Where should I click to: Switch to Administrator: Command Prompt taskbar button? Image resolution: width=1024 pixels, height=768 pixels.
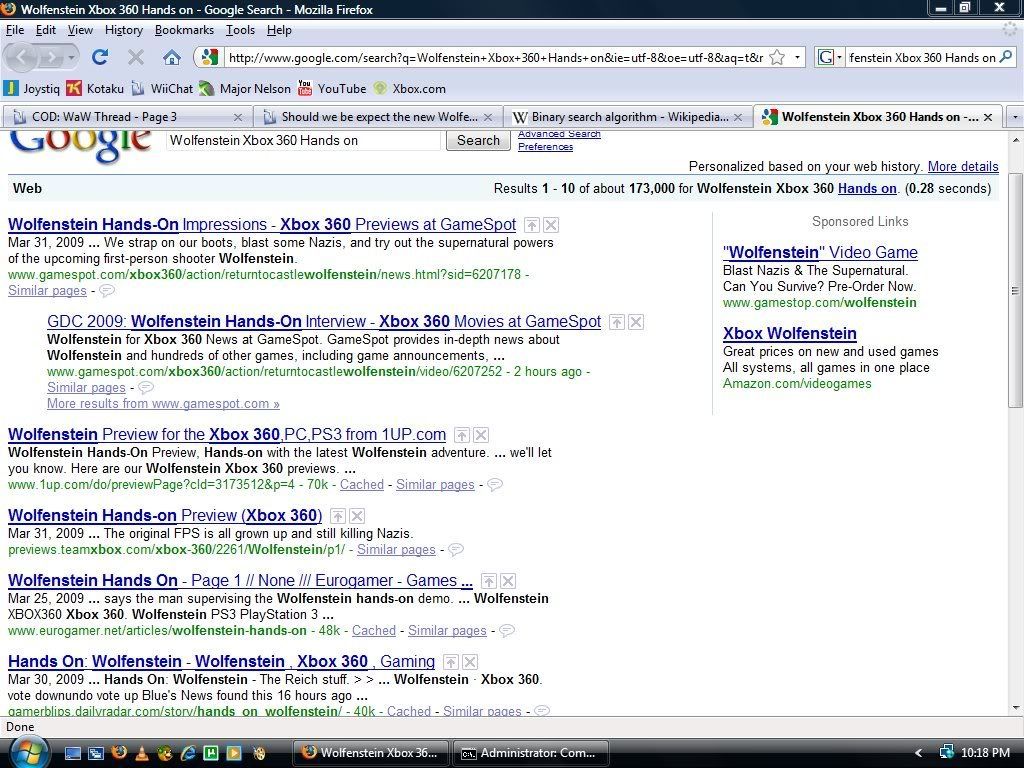[532, 753]
